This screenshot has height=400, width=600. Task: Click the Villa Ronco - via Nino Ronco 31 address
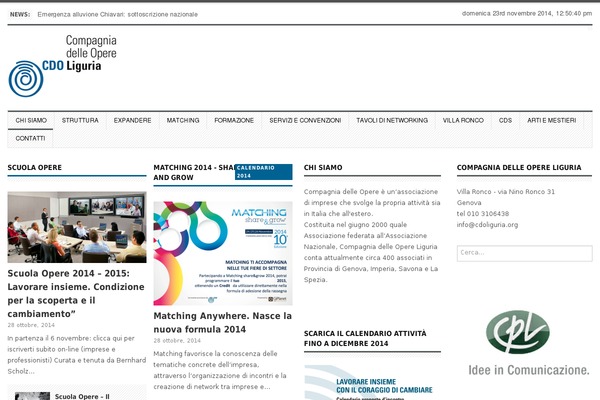(x=505, y=192)
